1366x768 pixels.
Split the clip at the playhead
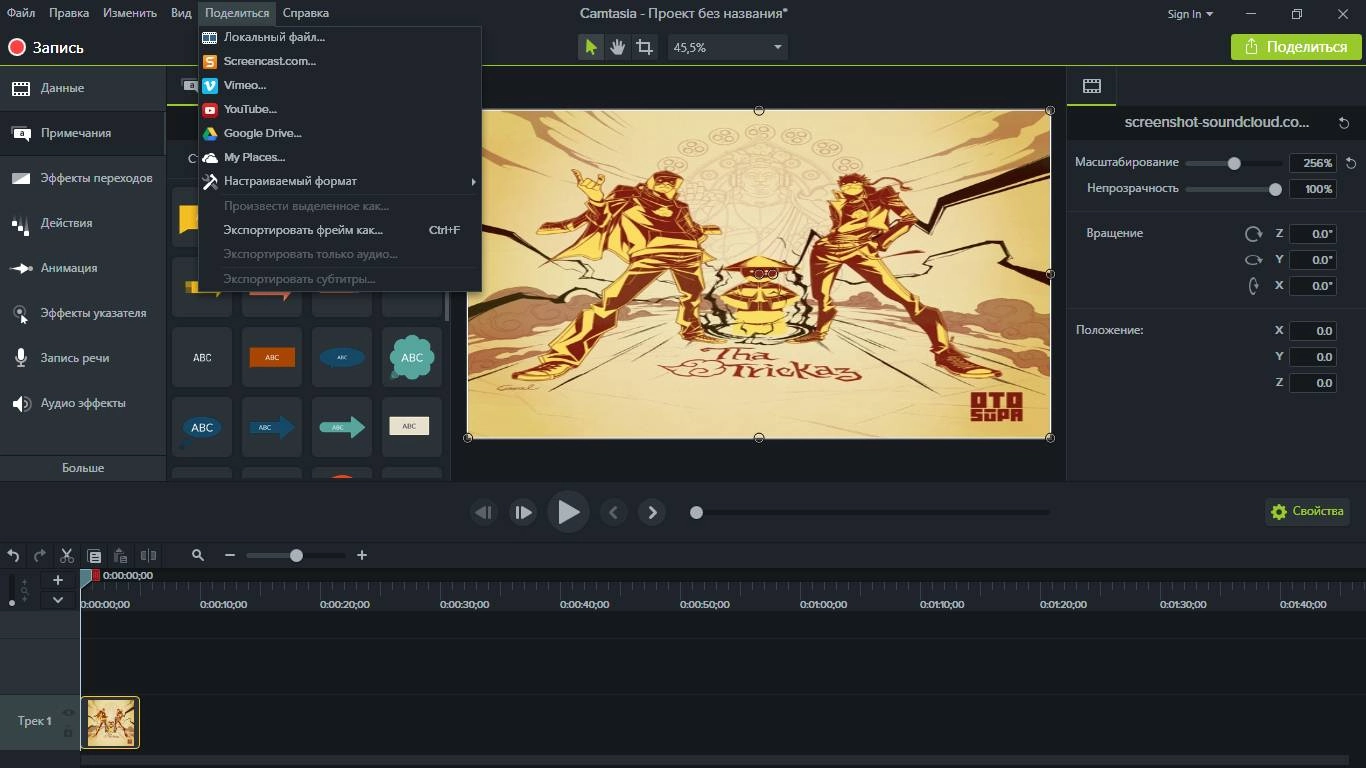tap(148, 555)
